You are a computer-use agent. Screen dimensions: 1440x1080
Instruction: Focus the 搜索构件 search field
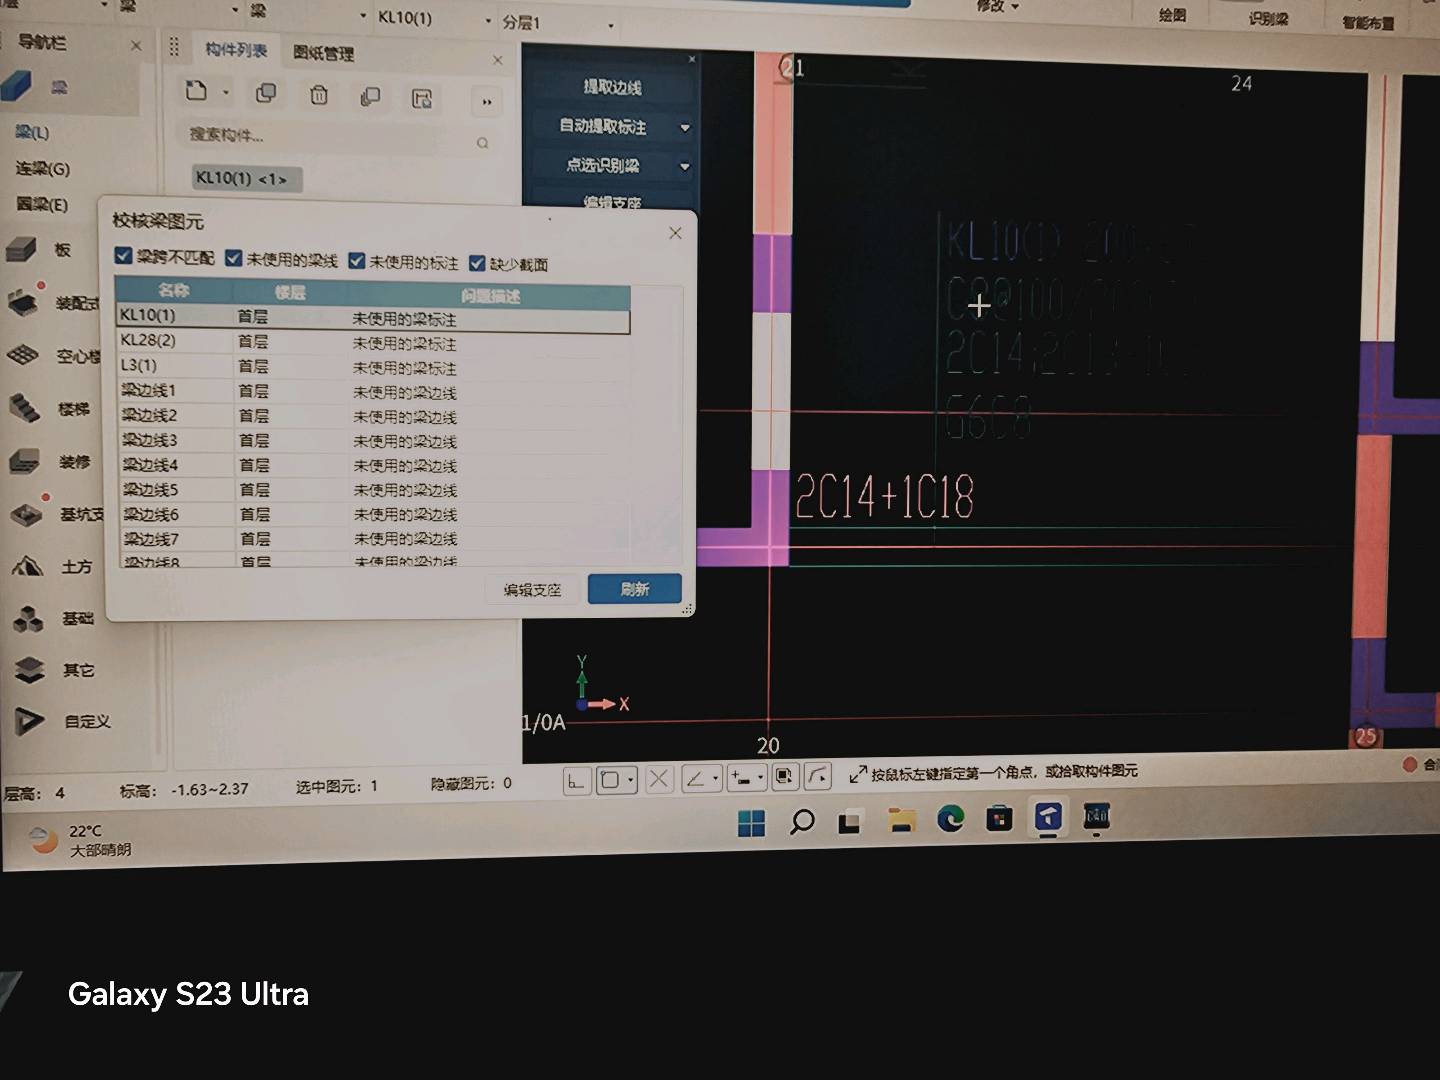click(x=325, y=137)
